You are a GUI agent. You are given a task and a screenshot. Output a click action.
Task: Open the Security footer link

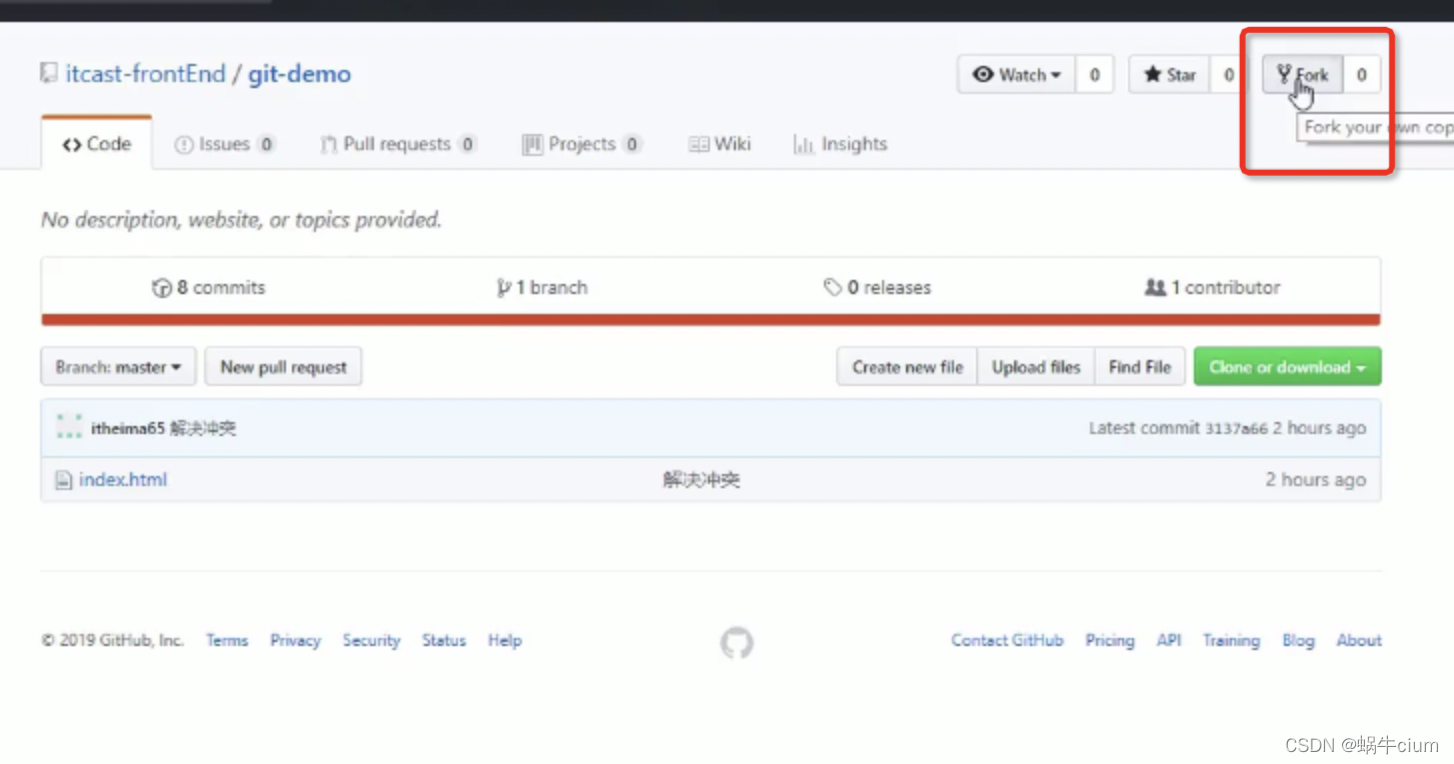point(371,641)
